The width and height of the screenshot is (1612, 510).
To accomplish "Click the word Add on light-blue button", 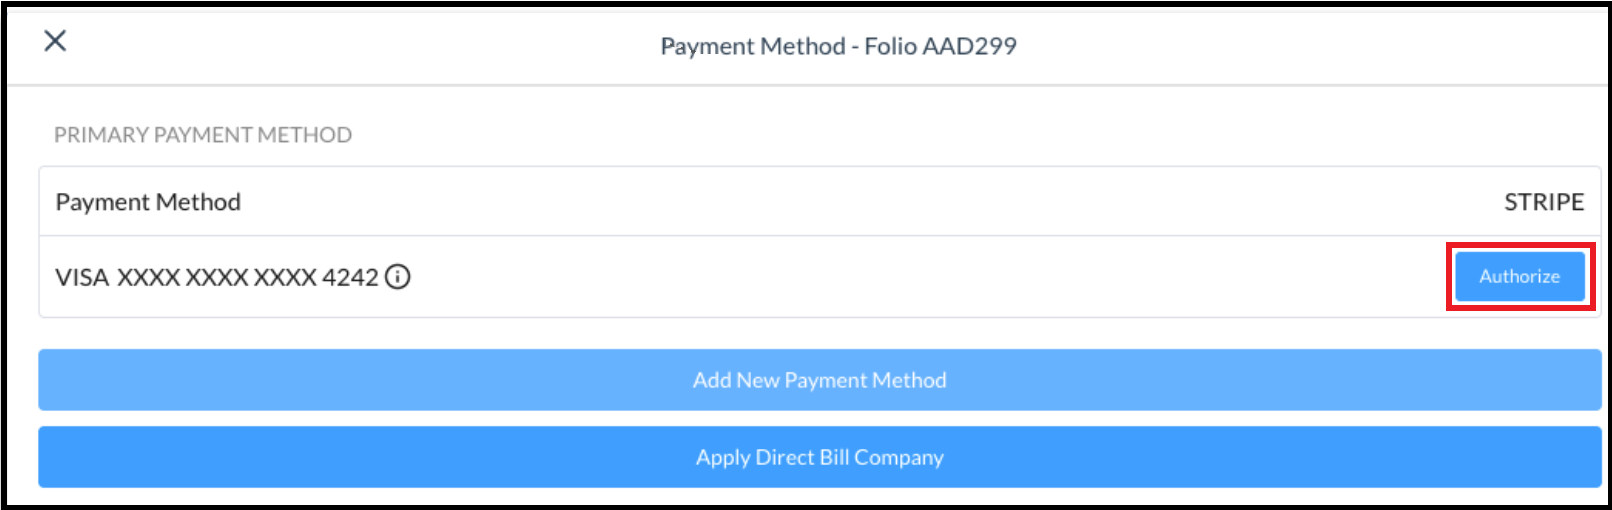I will (712, 380).
